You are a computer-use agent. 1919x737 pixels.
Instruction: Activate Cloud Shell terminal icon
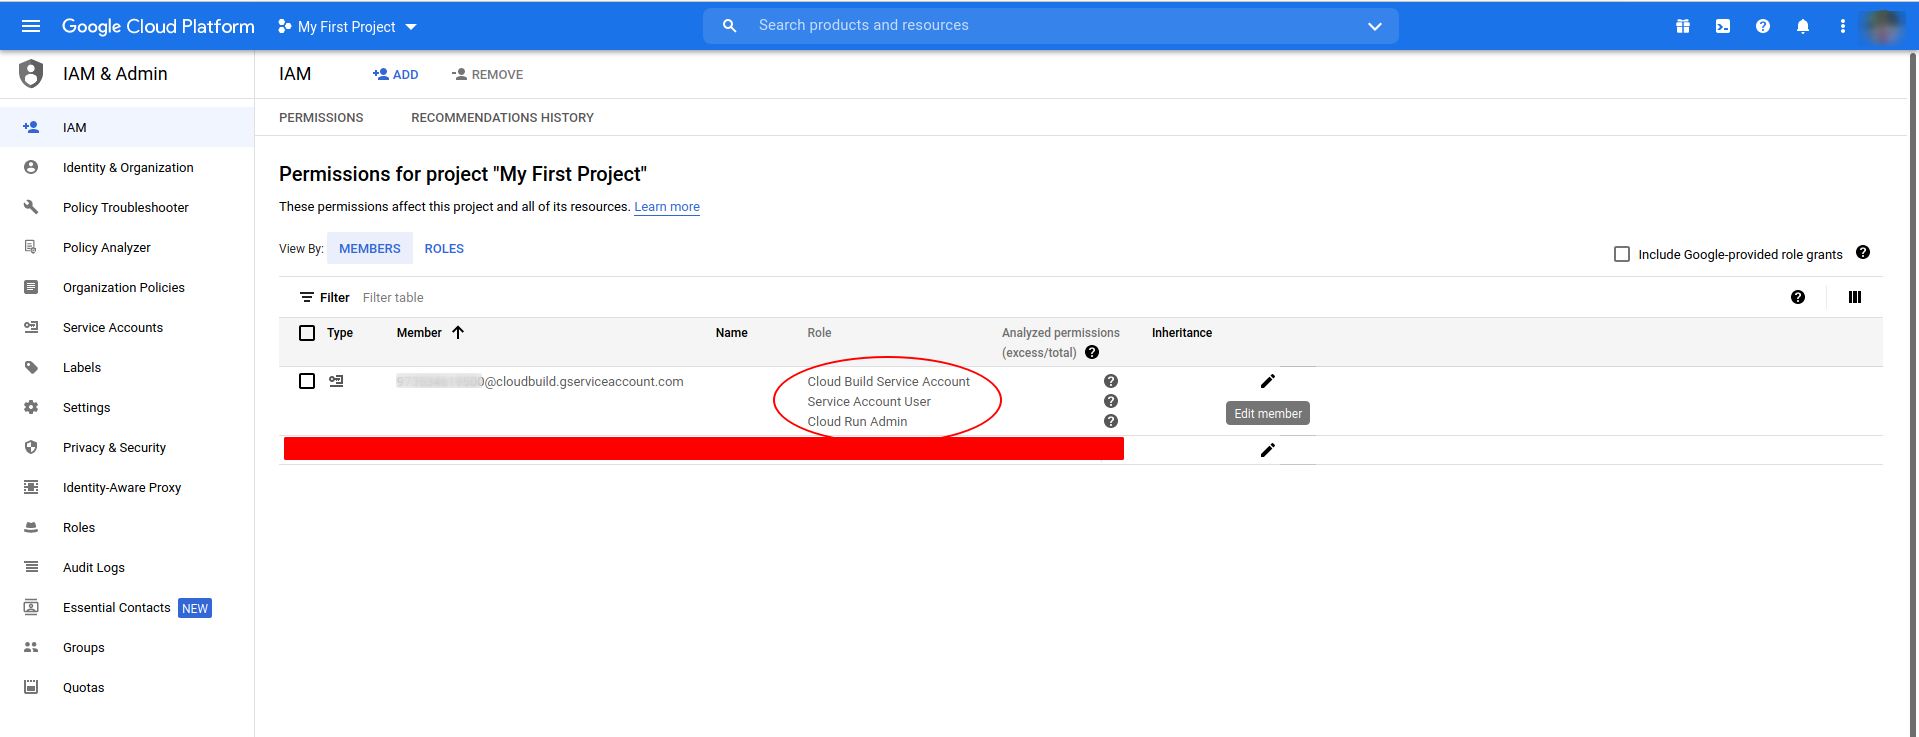click(1723, 26)
